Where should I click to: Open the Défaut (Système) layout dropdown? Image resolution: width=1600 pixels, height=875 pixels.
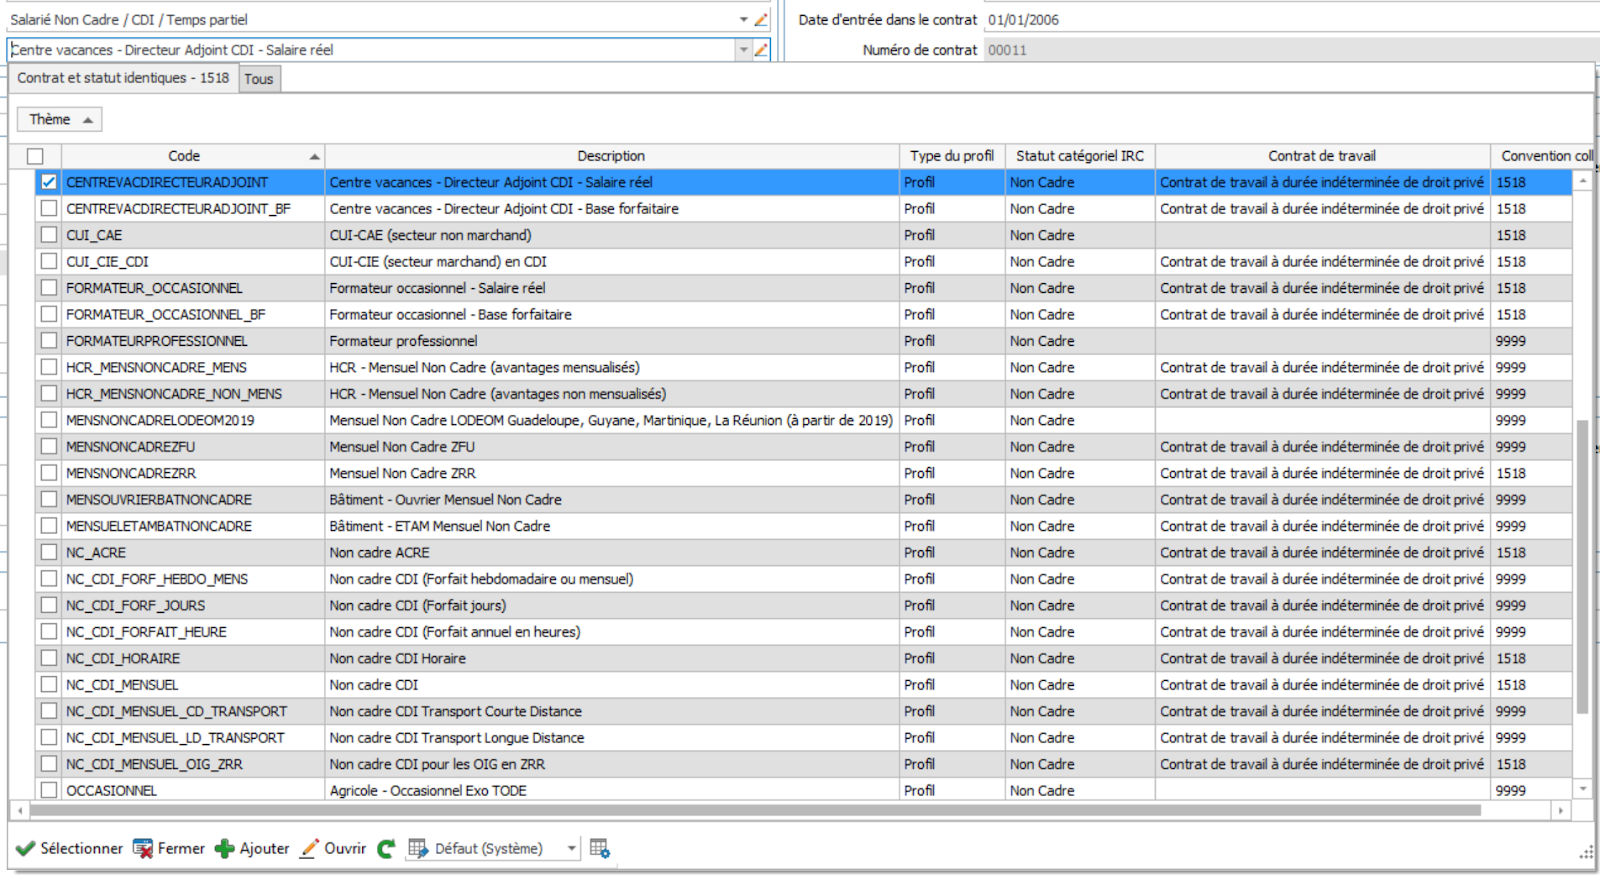pos(571,848)
